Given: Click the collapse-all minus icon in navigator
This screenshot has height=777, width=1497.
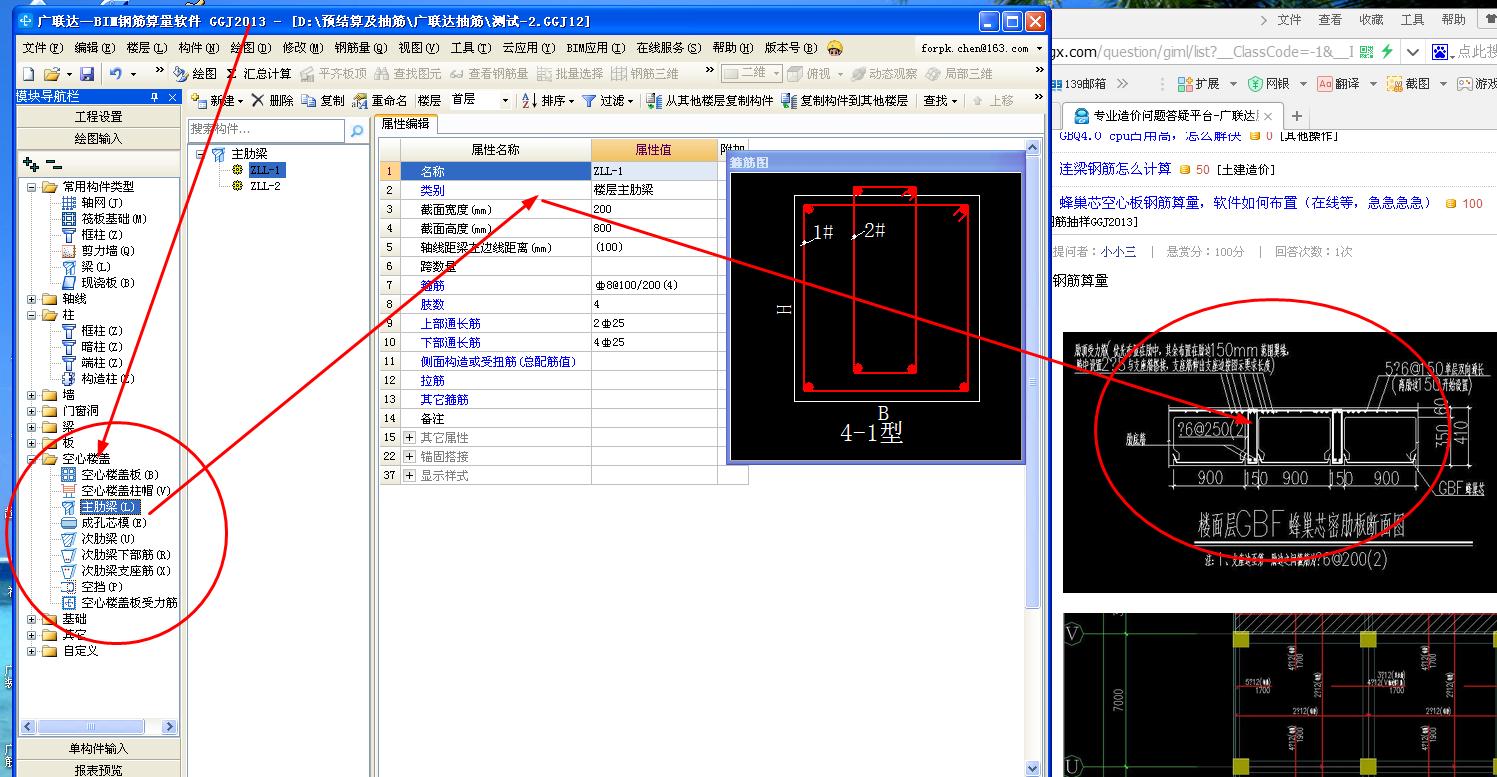Looking at the screenshot, I should tap(54, 164).
